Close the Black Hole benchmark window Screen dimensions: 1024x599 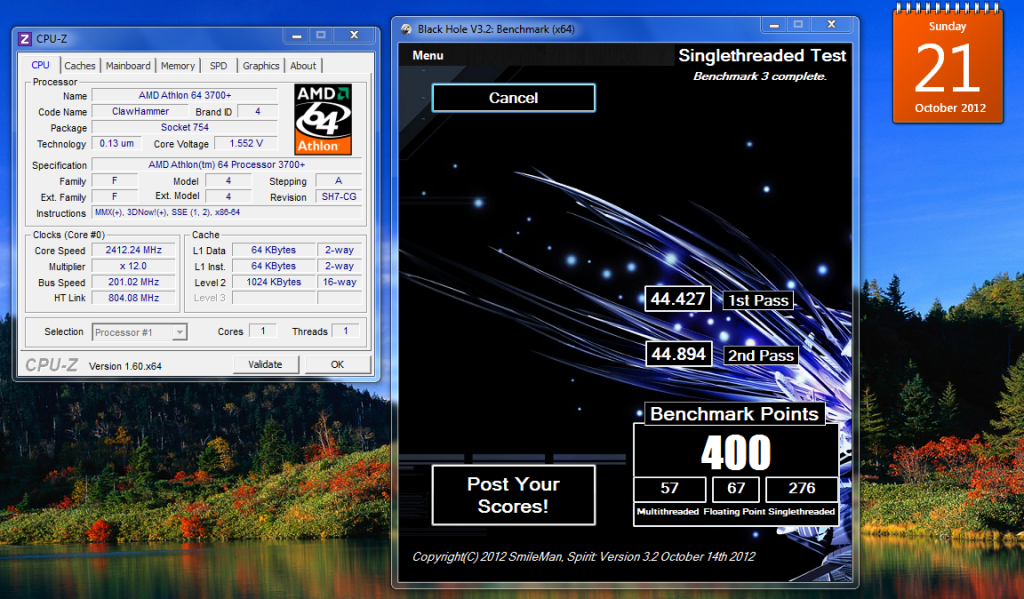[x=831, y=25]
